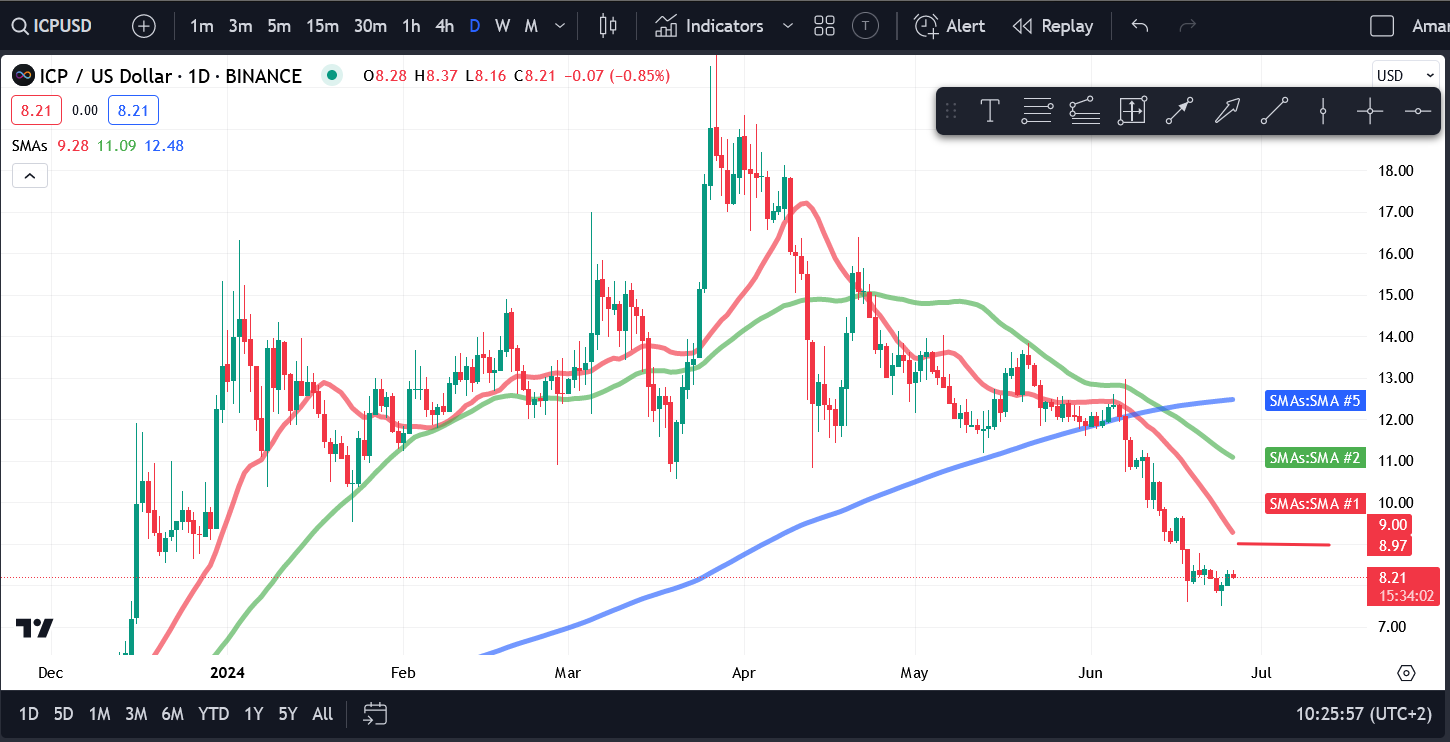
Task: Set range to 1M
Action: 99,714
